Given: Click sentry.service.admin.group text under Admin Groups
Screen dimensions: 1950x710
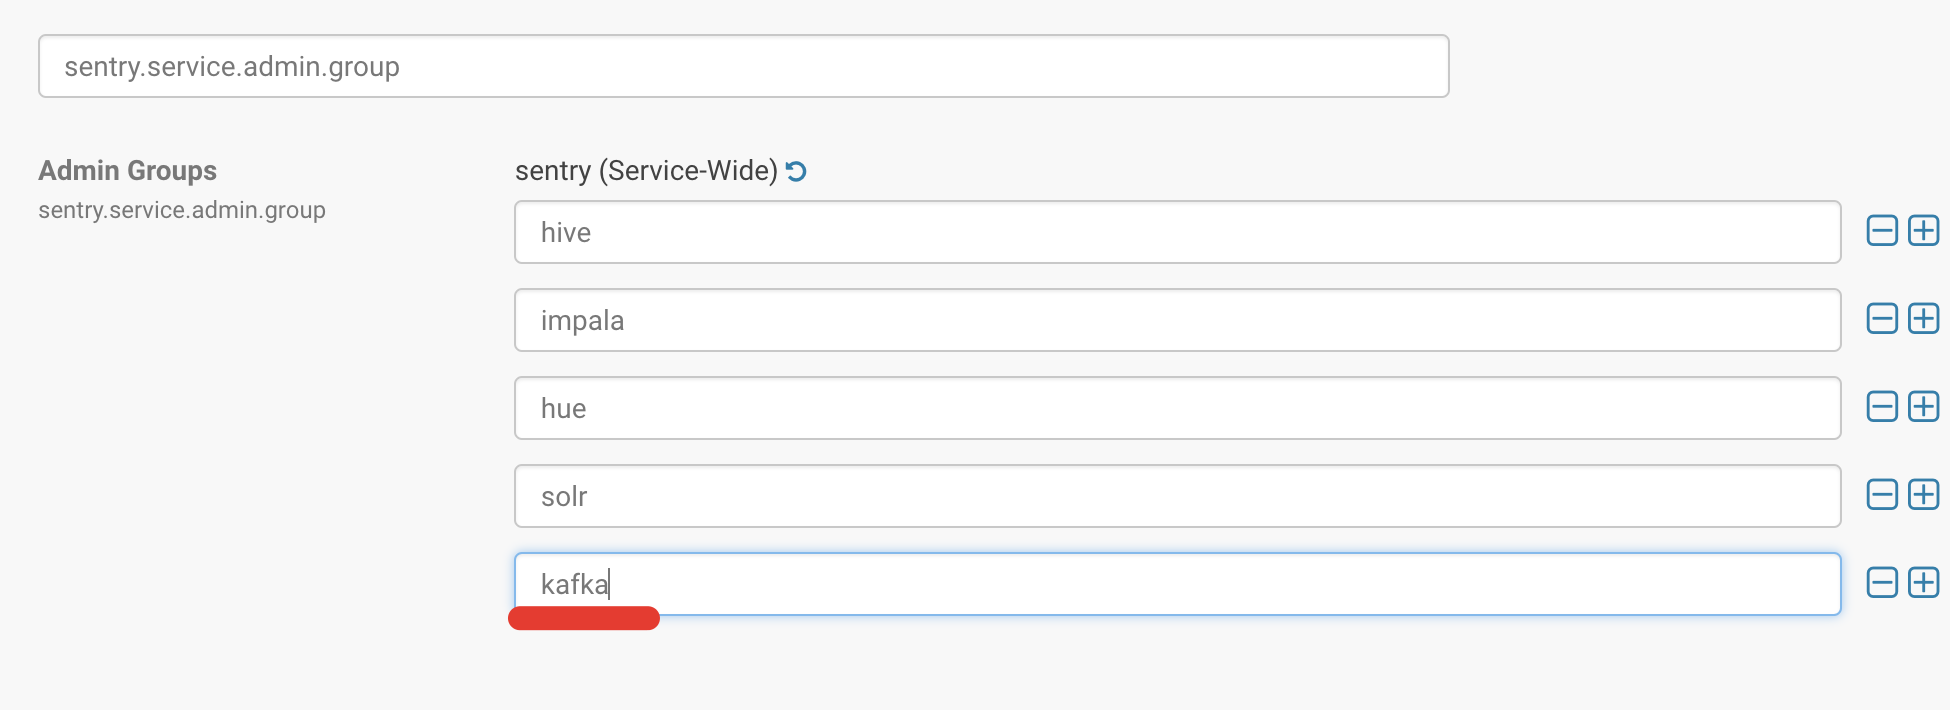Looking at the screenshot, I should click(x=182, y=210).
